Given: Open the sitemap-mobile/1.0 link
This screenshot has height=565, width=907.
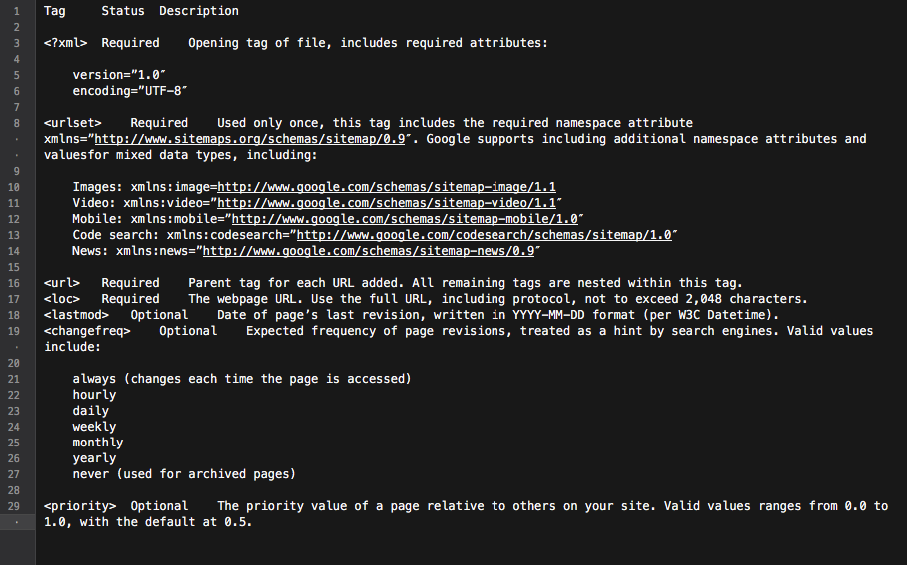Looking at the screenshot, I should (x=404, y=219).
